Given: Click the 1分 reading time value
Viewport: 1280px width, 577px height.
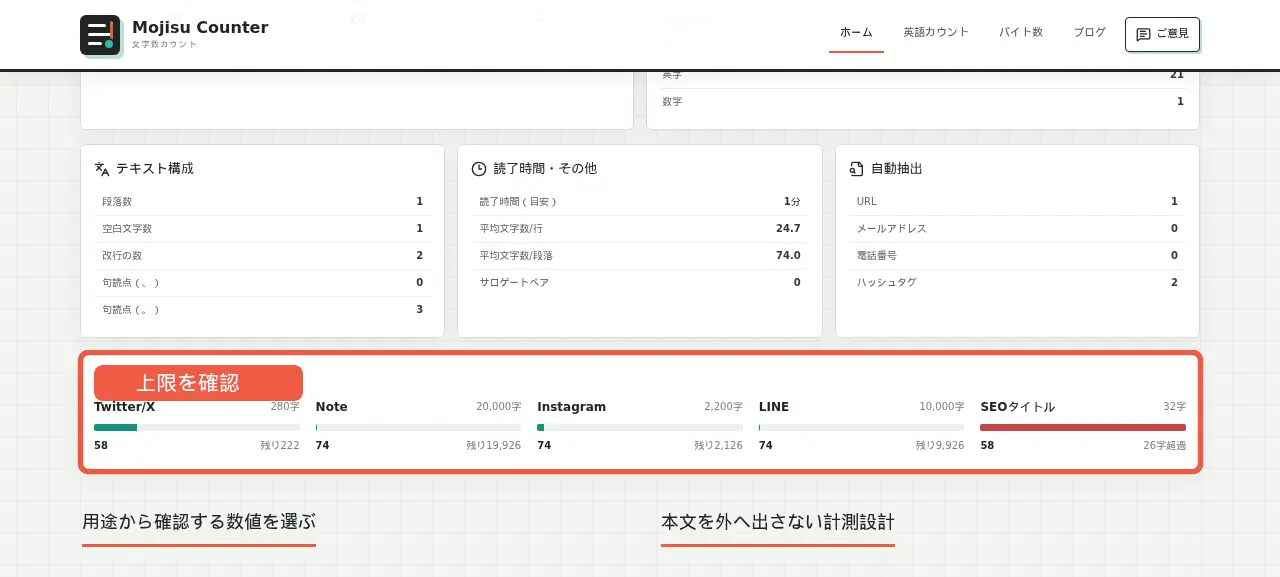Looking at the screenshot, I should (x=792, y=202).
